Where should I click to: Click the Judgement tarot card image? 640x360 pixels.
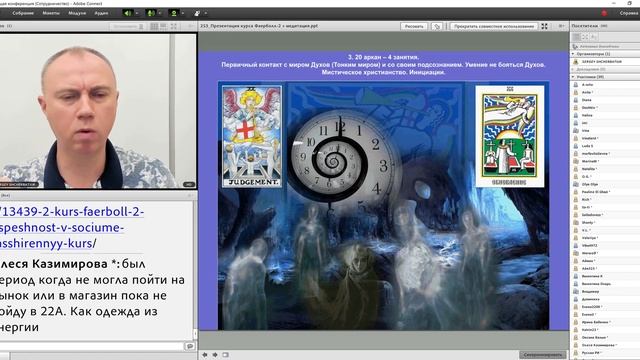pos(252,136)
